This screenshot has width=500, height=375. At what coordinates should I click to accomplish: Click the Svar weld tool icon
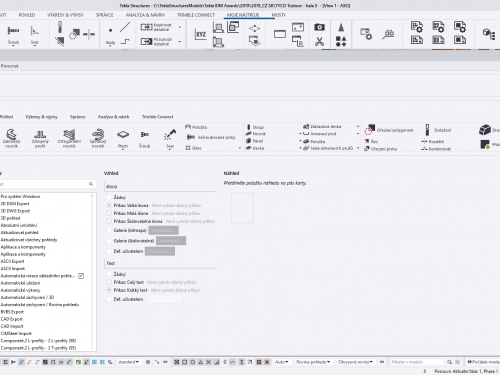coord(170,135)
